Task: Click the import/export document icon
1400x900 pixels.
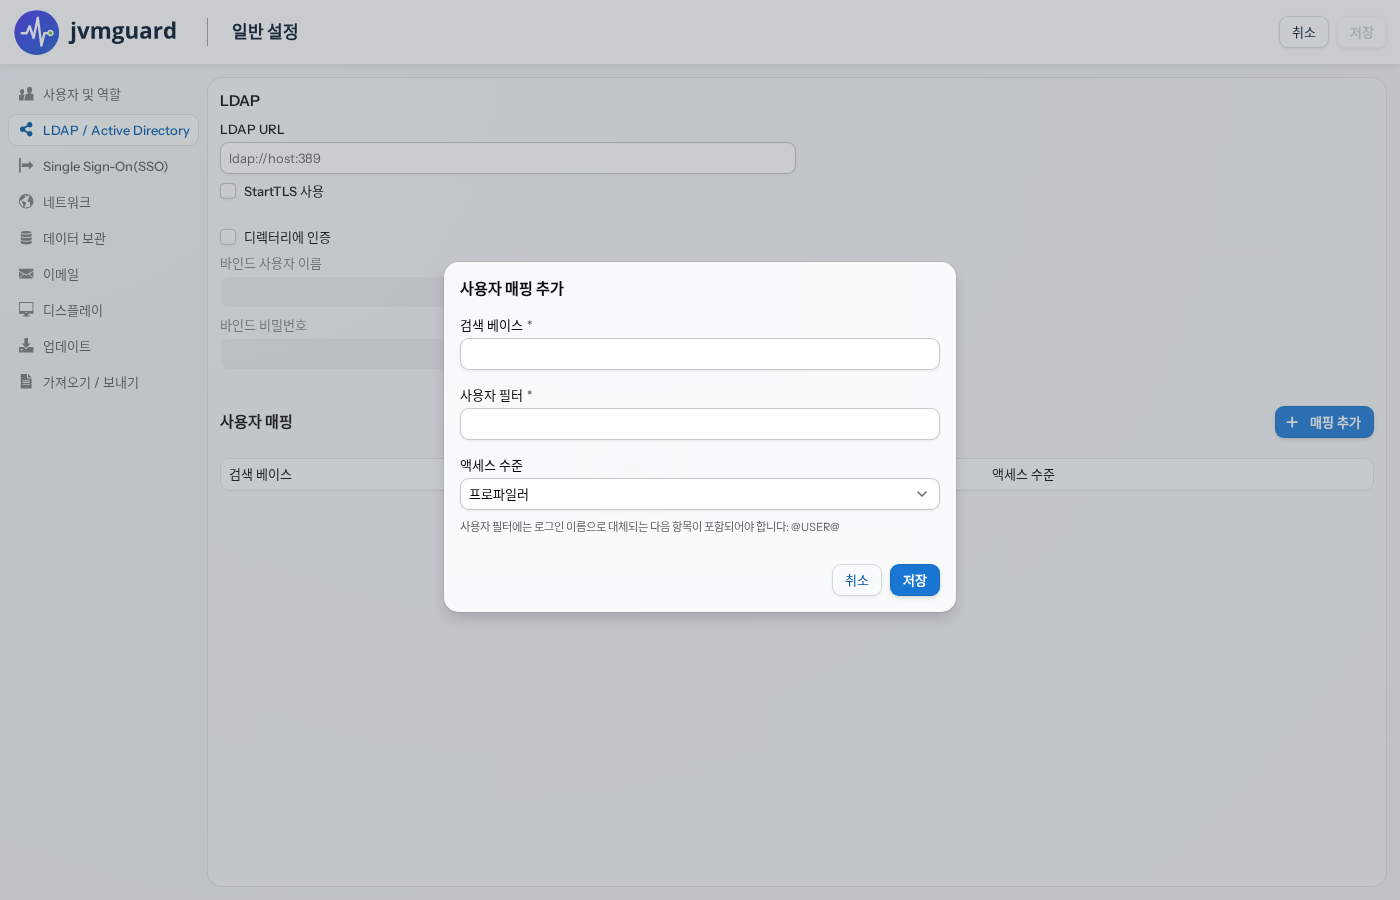Action: click(26, 382)
